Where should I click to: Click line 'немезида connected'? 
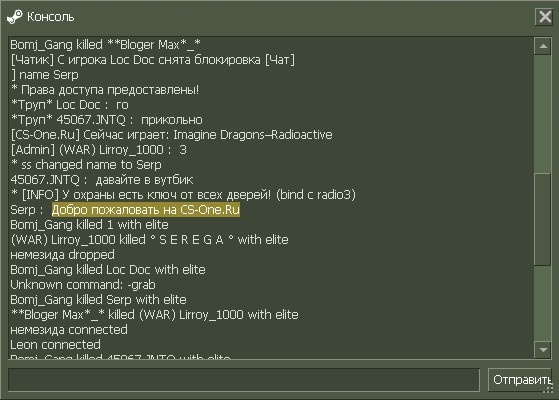point(69,329)
